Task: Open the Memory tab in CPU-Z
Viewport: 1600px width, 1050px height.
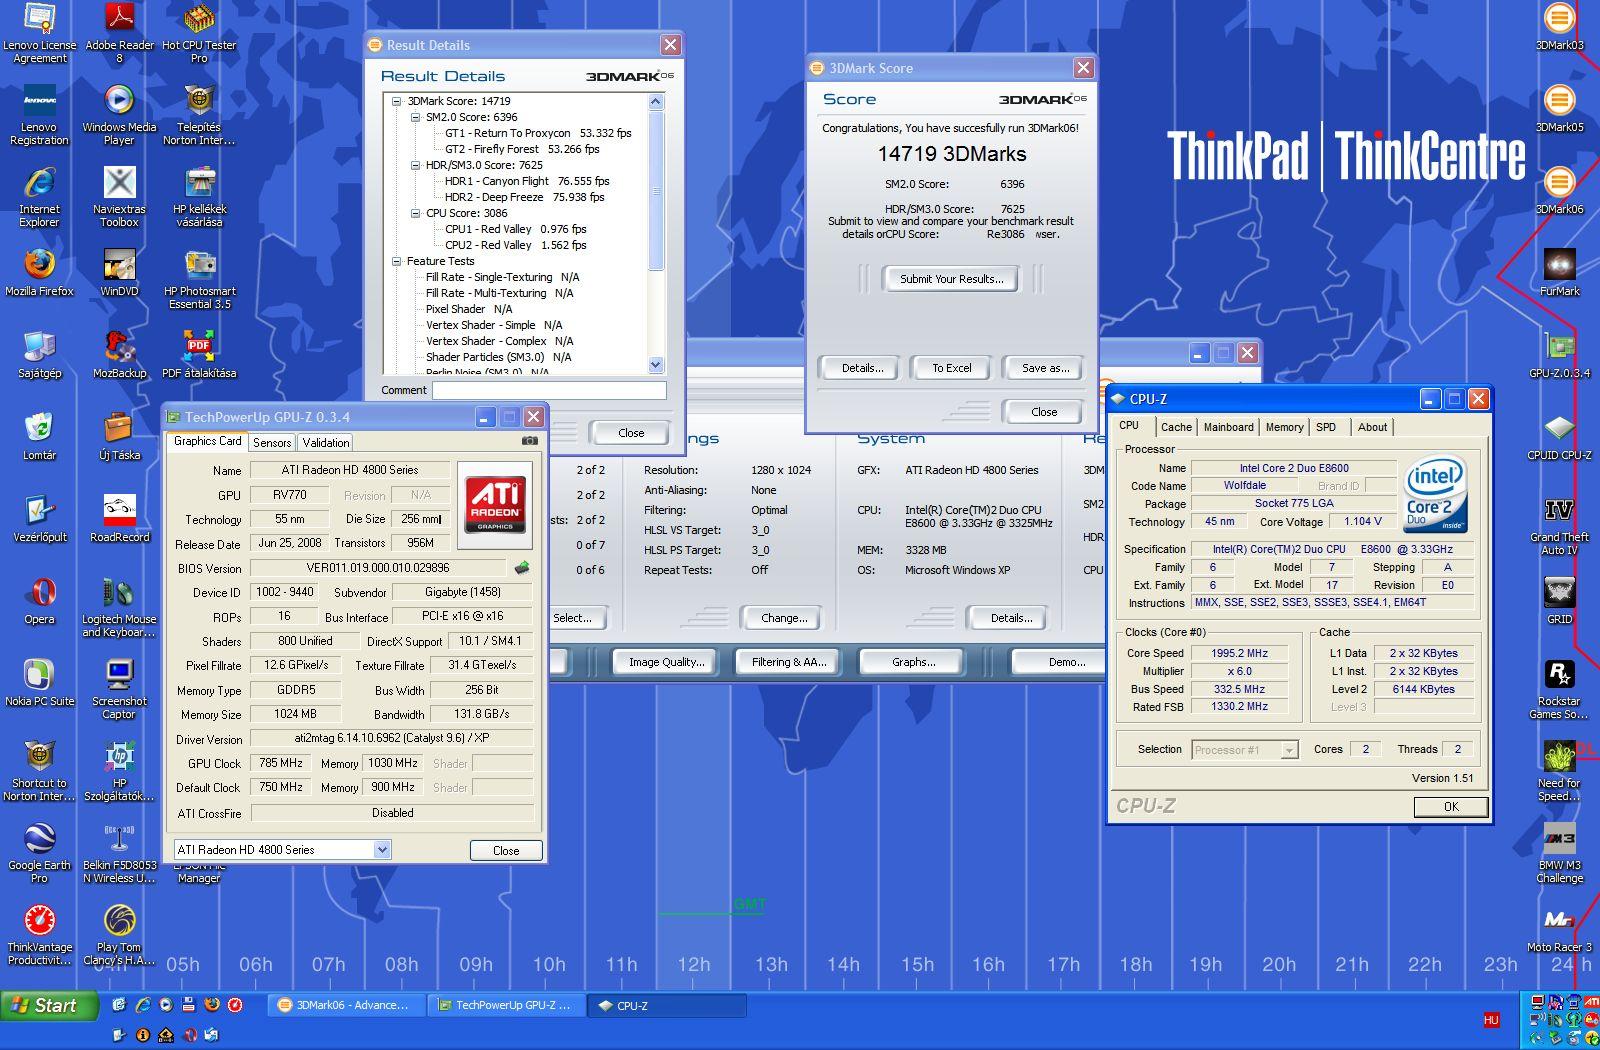Action: pyautogui.click(x=1284, y=427)
